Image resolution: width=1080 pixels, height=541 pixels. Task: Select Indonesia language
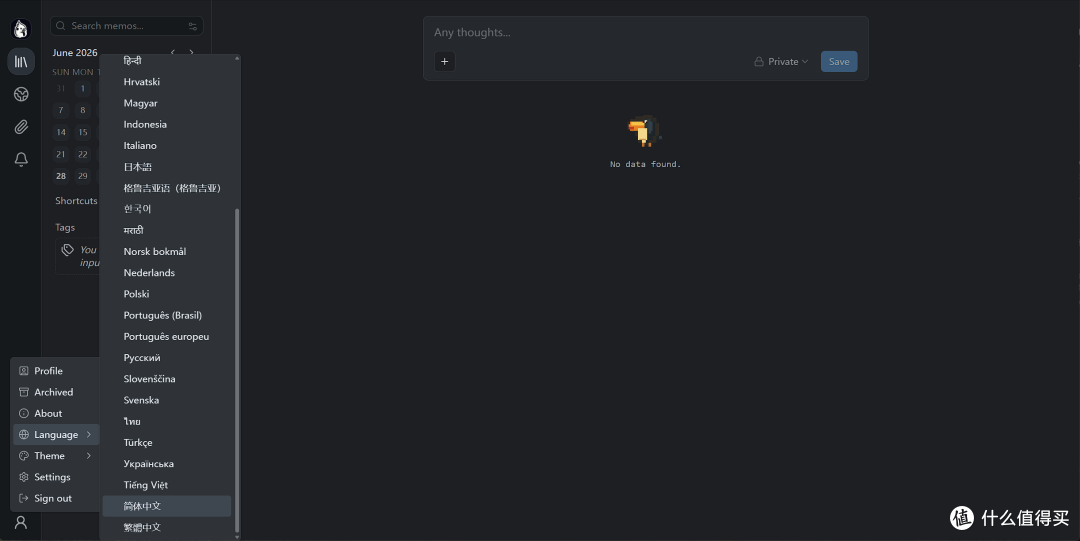[167, 124]
